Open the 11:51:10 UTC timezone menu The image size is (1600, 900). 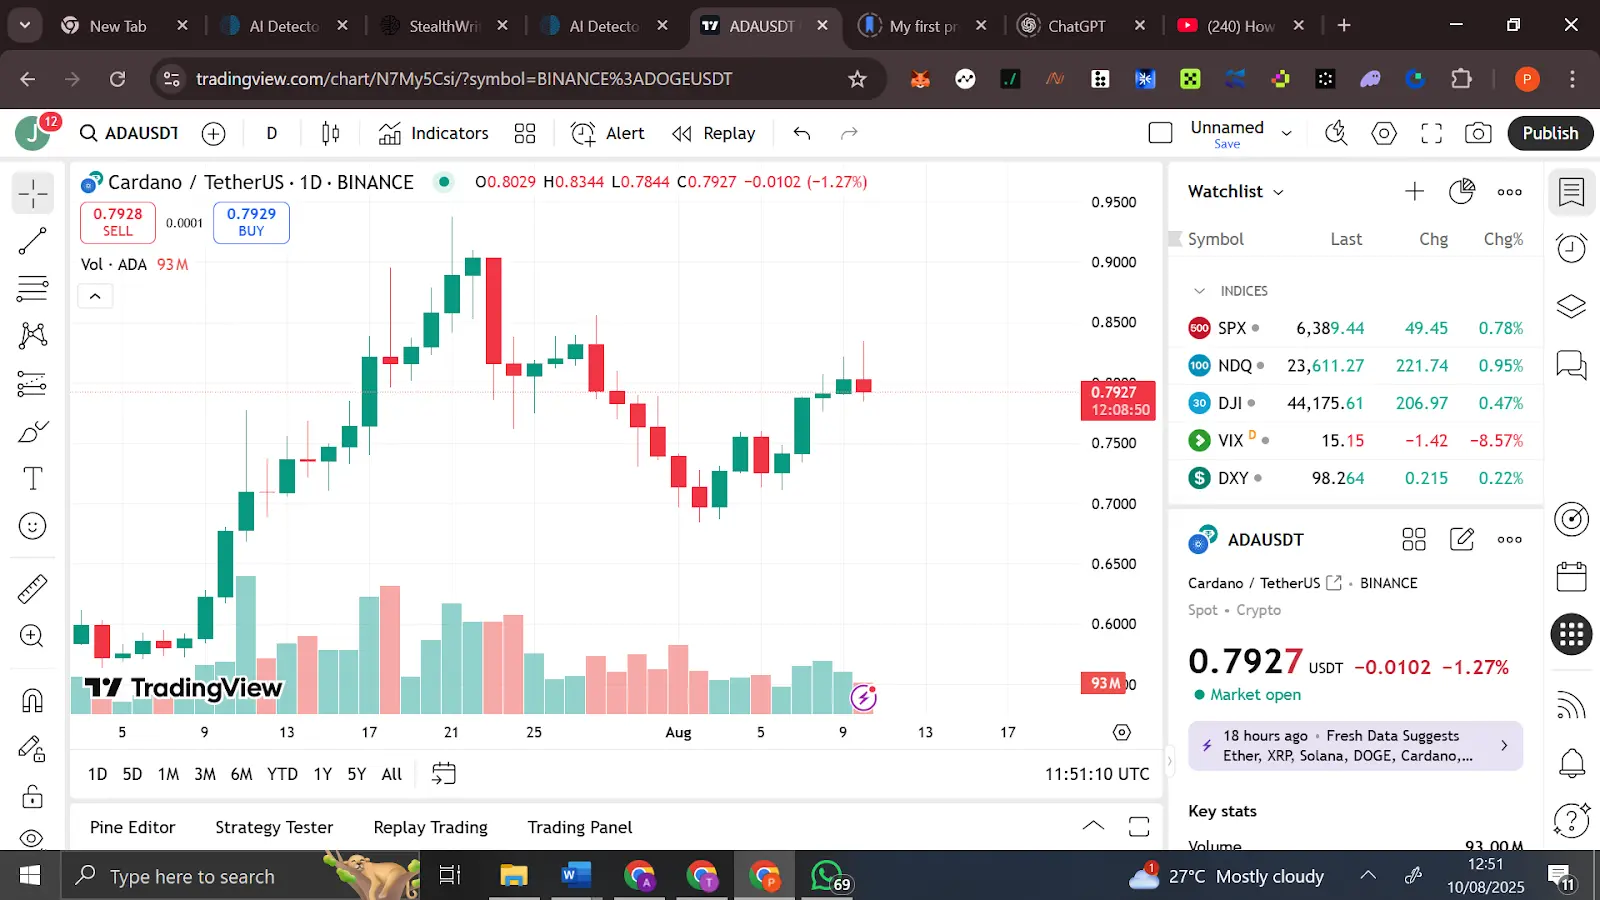1097,774
